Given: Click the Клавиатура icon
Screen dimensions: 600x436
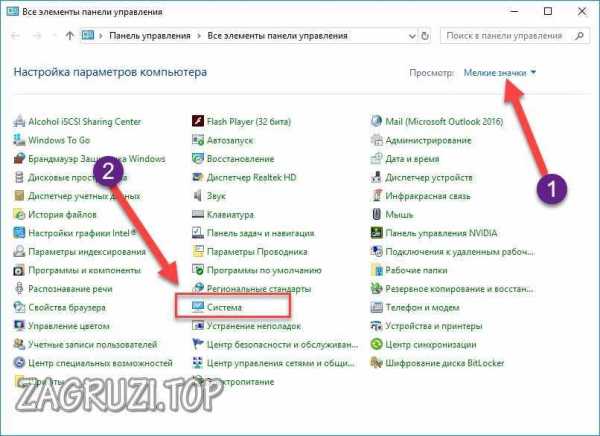Looking at the screenshot, I should pos(198,214).
